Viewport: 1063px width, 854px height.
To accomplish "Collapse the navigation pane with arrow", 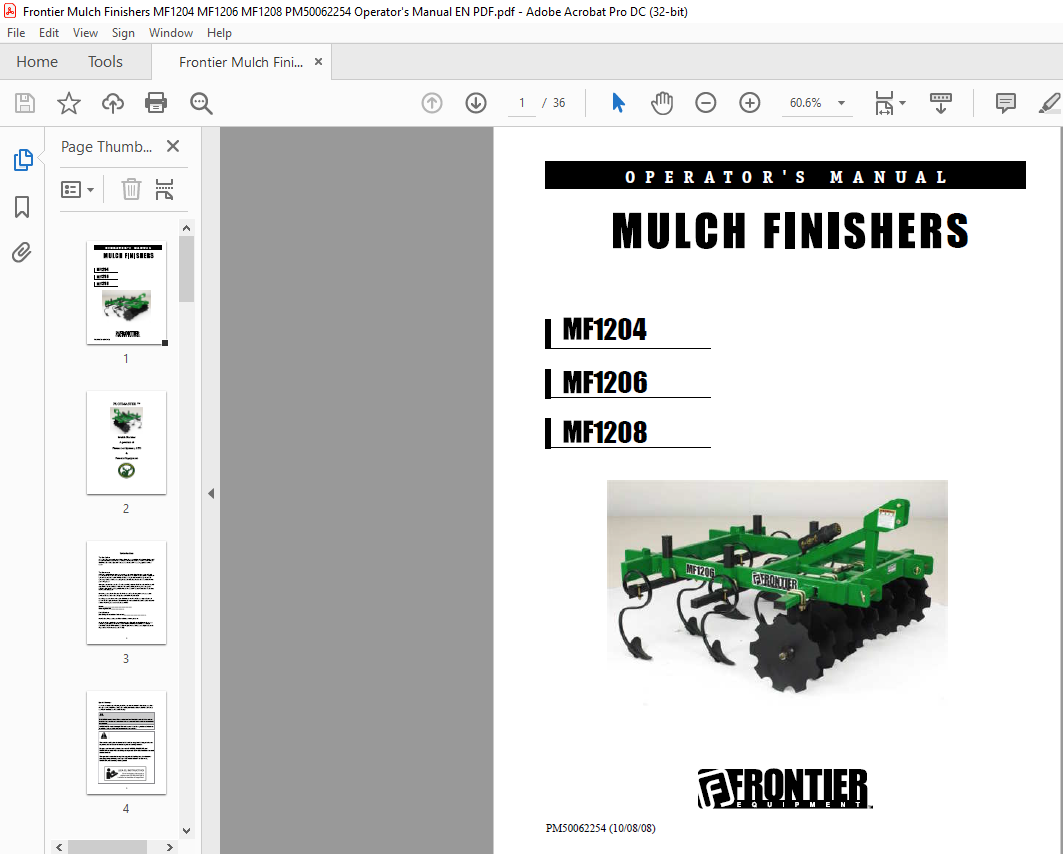I will coord(211,493).
